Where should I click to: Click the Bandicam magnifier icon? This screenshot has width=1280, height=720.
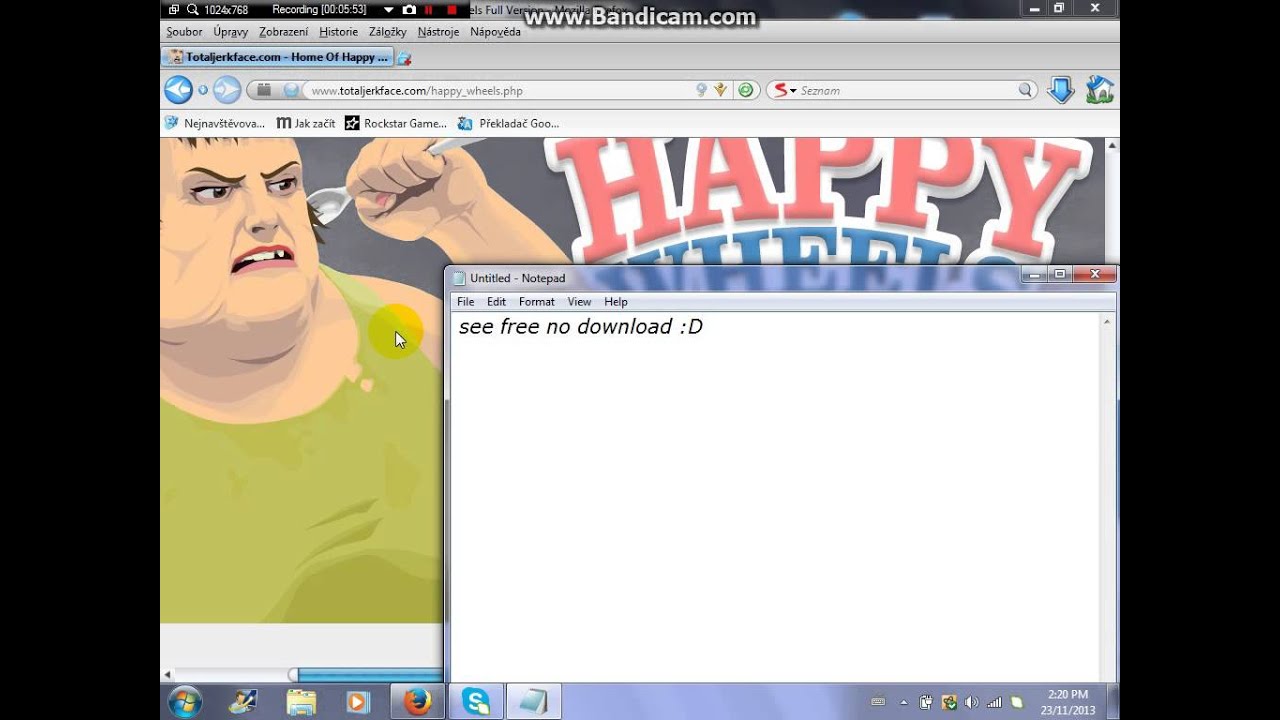pos(192,9)
